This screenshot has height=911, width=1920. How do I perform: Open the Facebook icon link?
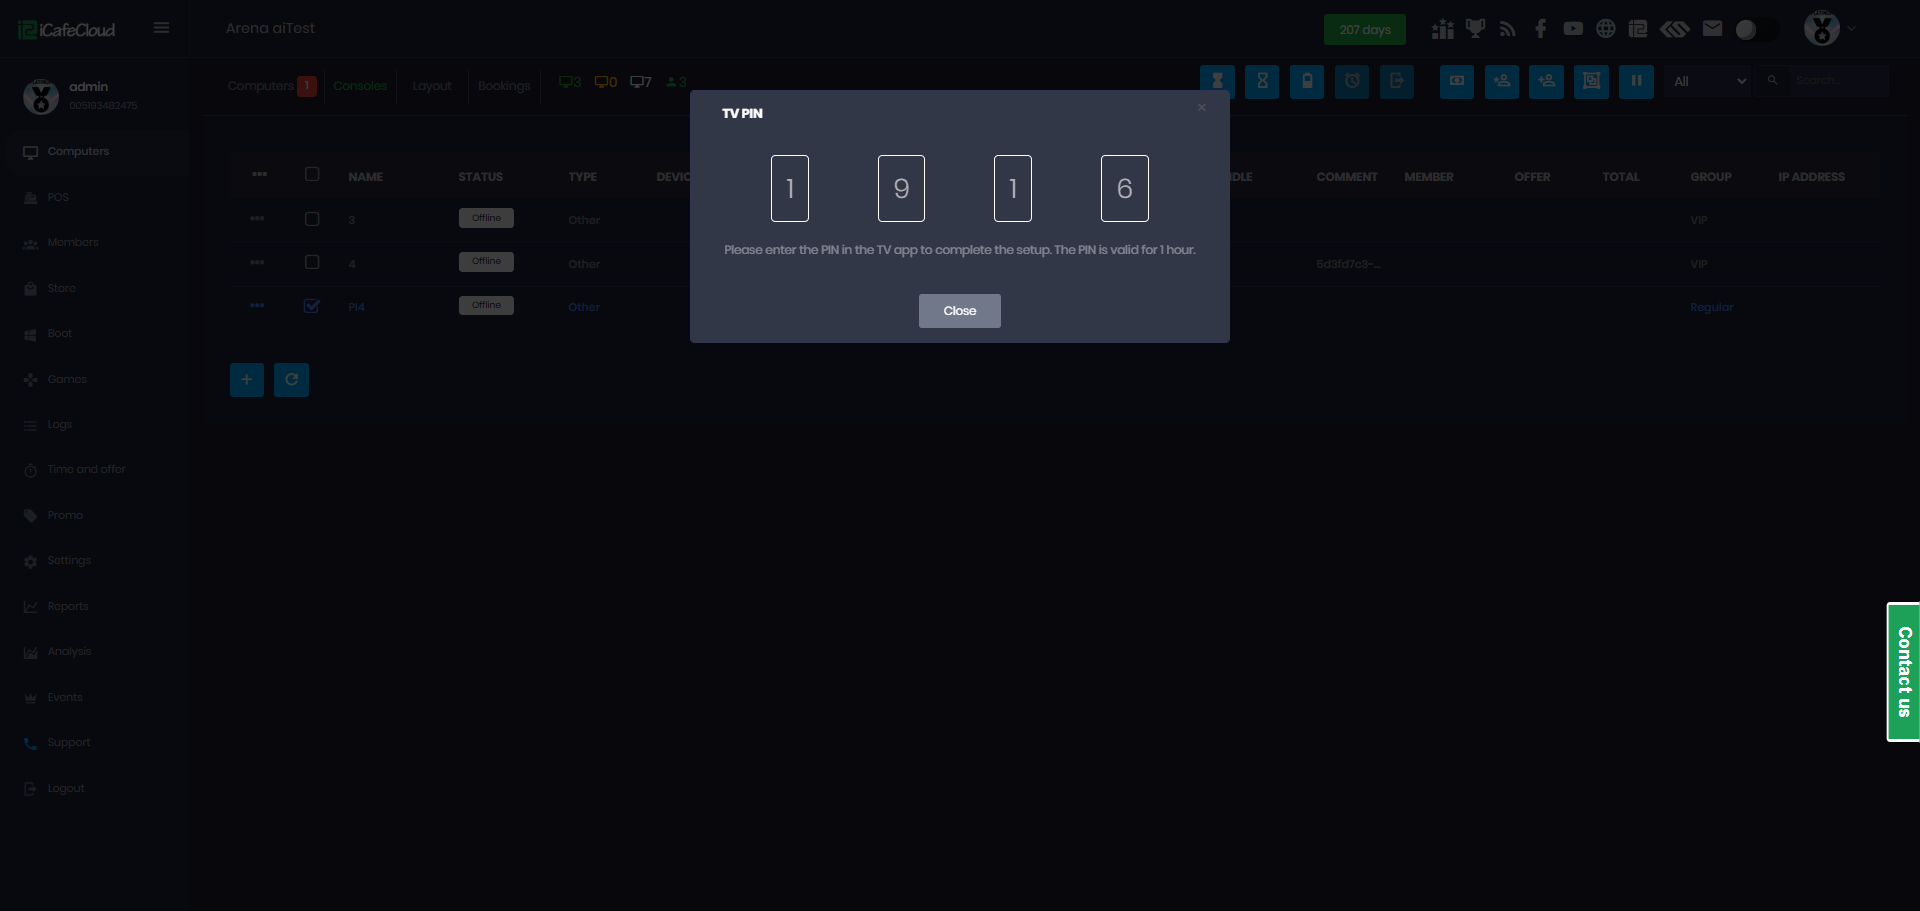pyautogui.click(x=1540, y=29)
